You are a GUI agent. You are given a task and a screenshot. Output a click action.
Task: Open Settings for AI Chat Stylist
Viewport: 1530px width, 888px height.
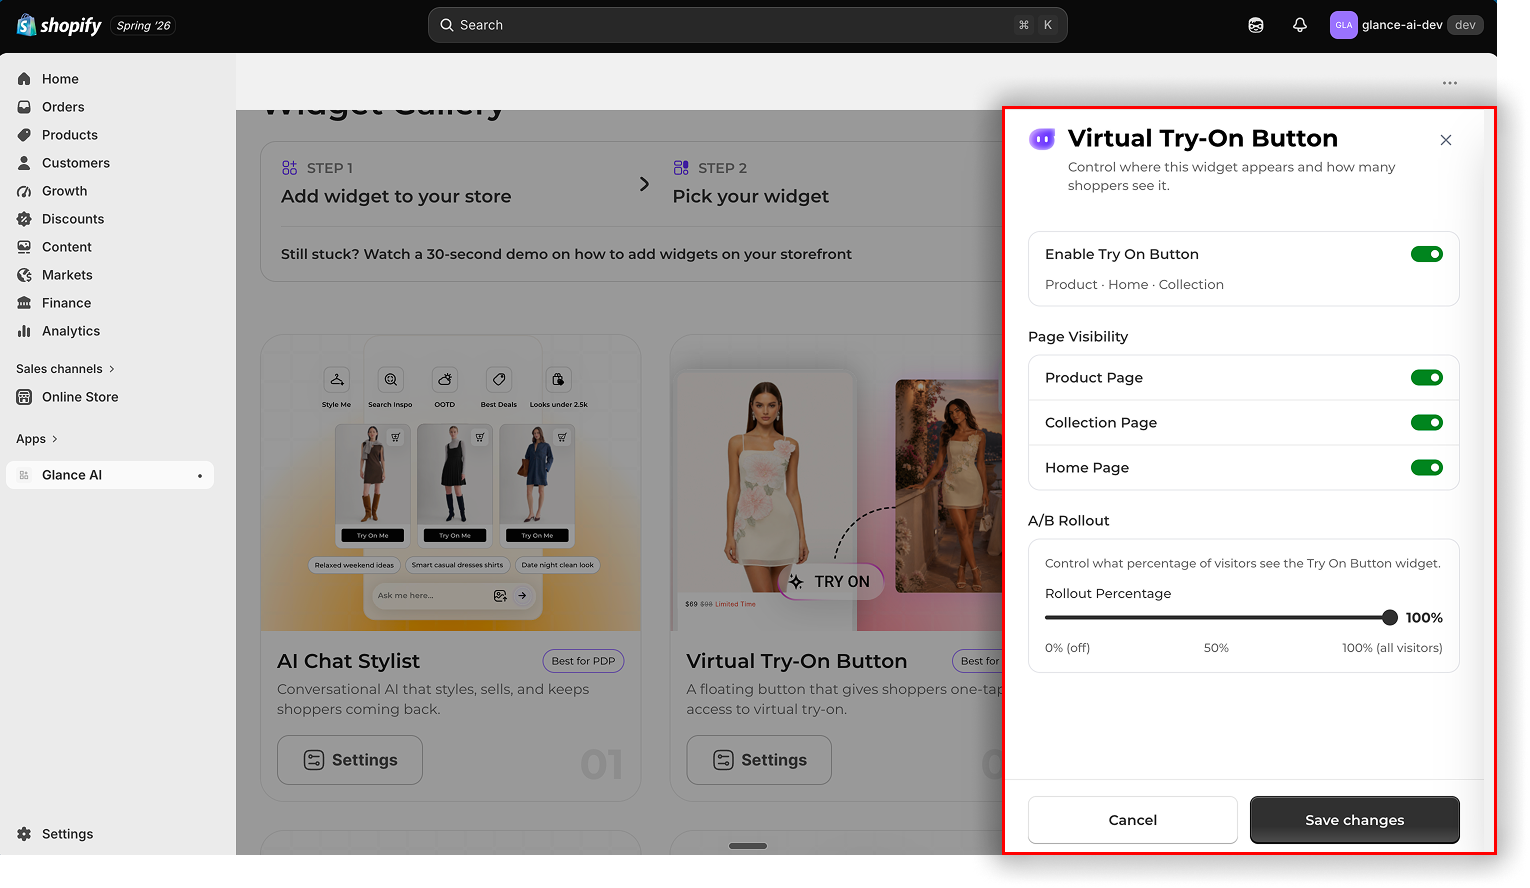pos(350,760)
